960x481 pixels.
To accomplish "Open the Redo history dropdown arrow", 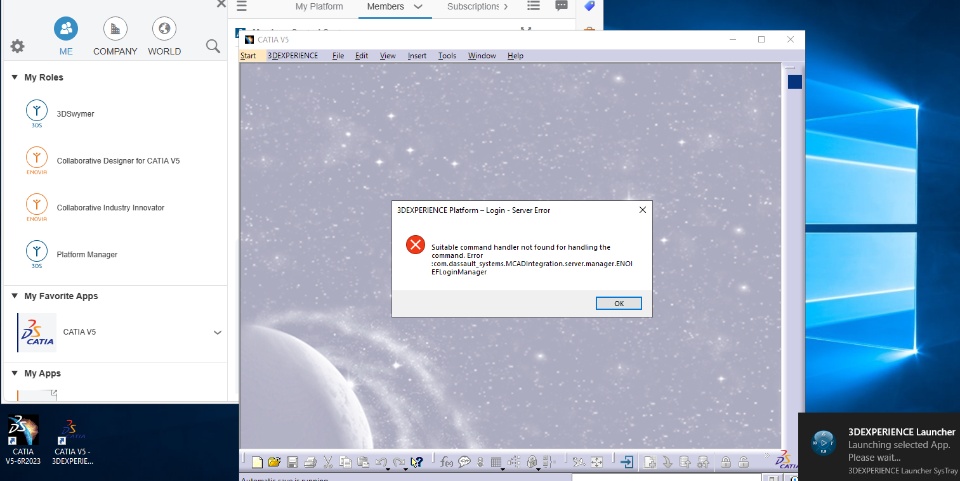I will pos(405,469).
